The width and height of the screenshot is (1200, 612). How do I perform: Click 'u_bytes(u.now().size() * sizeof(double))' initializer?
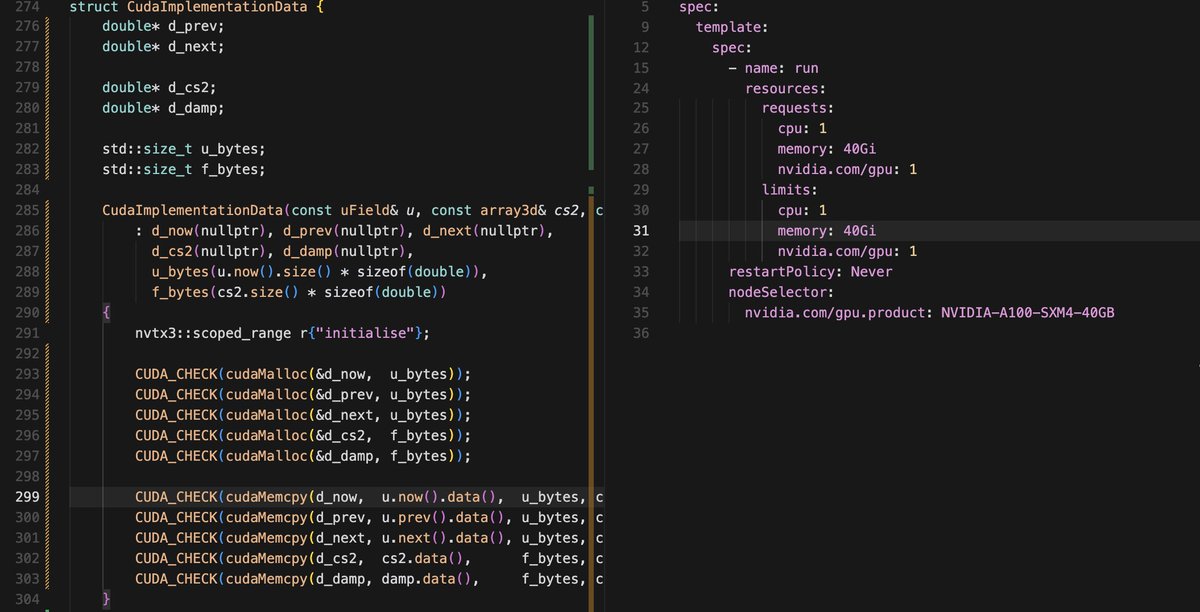318,272
